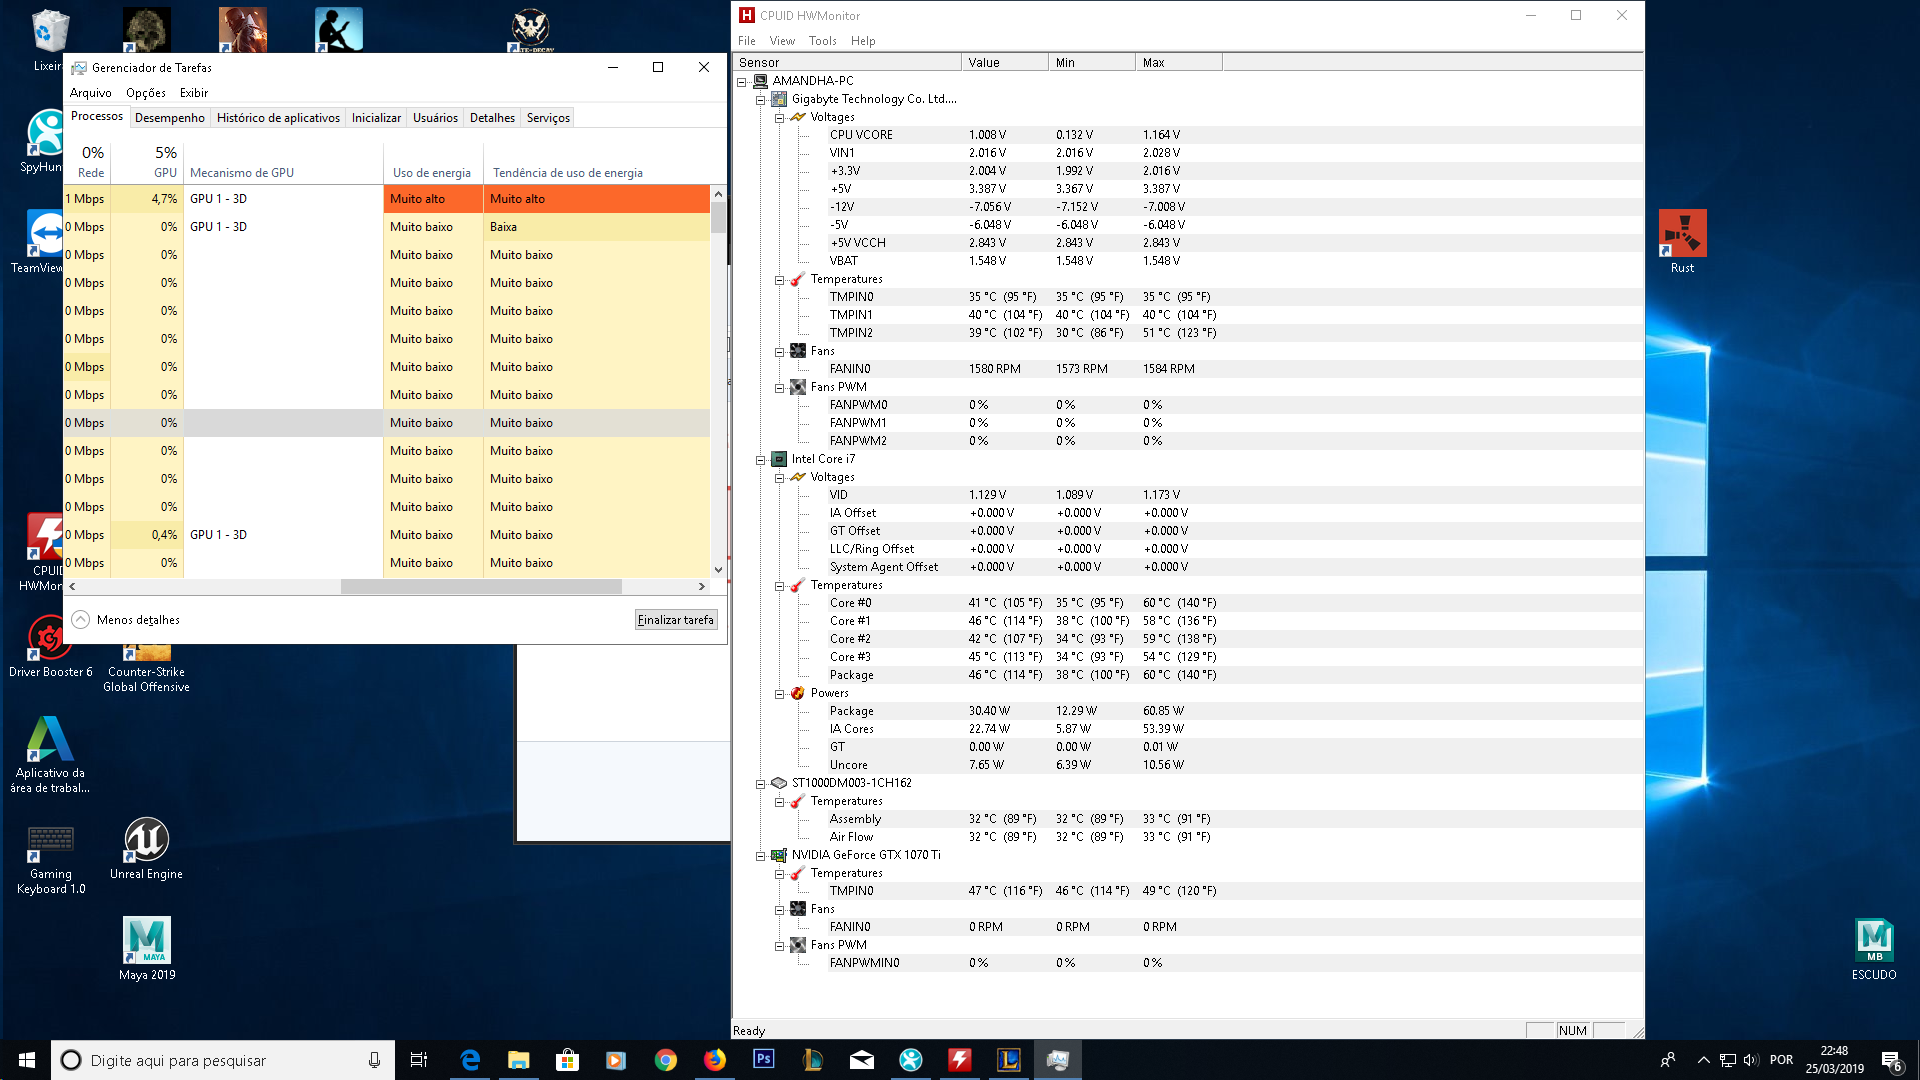Viewport: 1920px width, 1080px height.
Task: Click the Google Chrome taskbar icon
Action: (665, 1059)
